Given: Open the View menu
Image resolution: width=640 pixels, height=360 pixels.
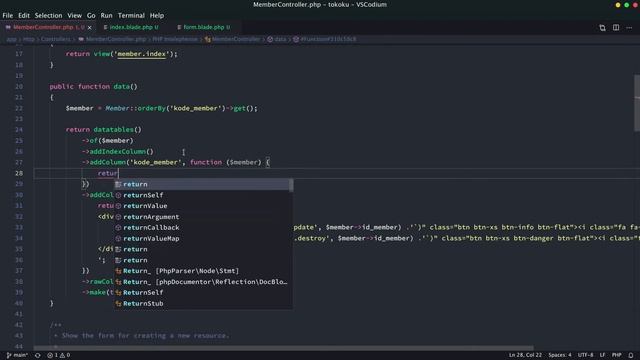Looking at the screenshot, I should point(74,16).
